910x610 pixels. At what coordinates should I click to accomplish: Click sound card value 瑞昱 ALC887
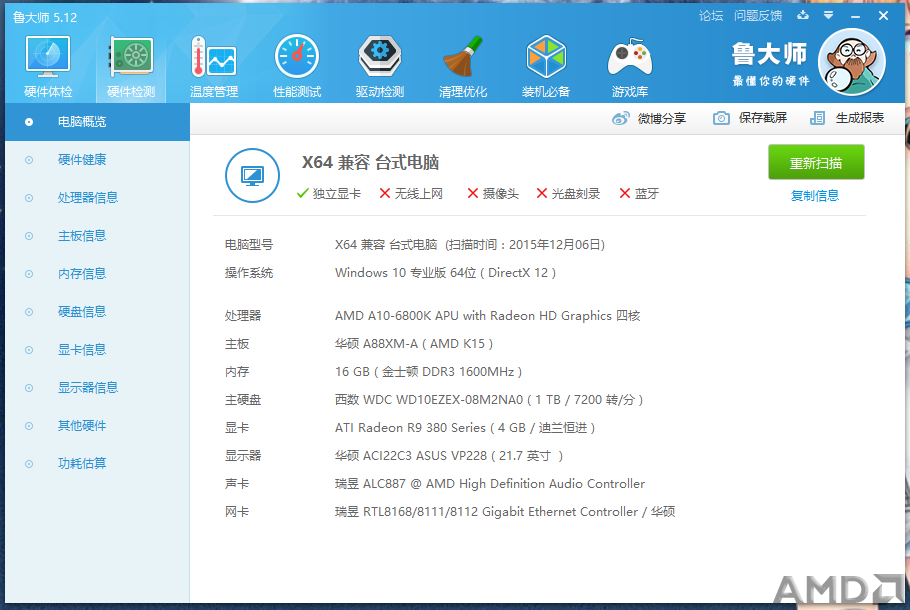[490, 483]
